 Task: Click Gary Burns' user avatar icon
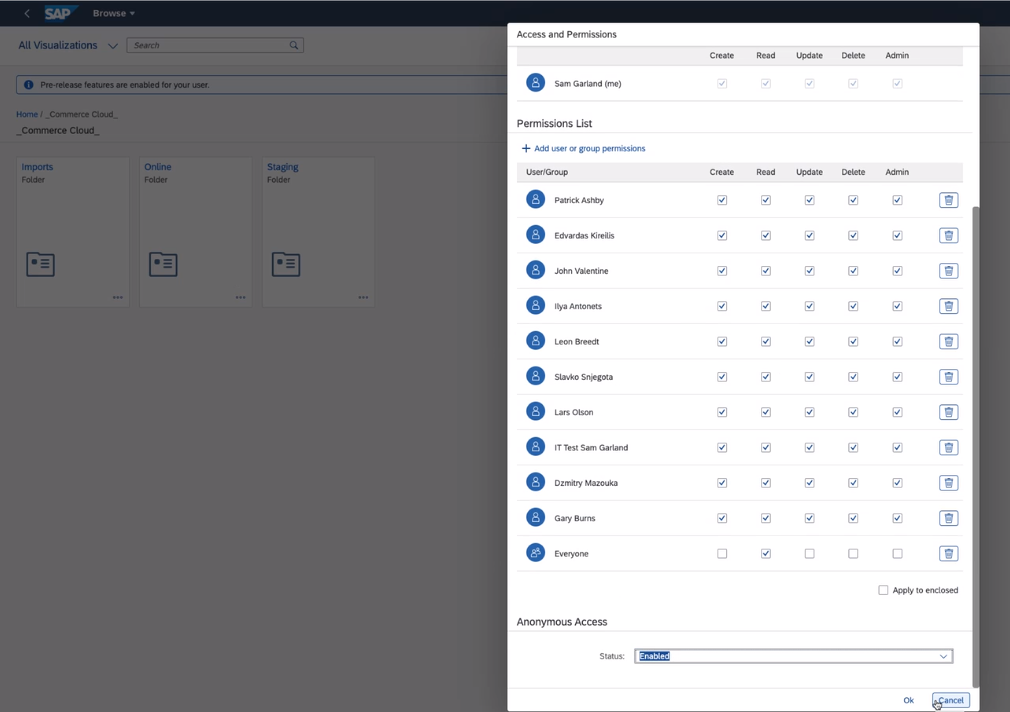[x=535, y=517]
